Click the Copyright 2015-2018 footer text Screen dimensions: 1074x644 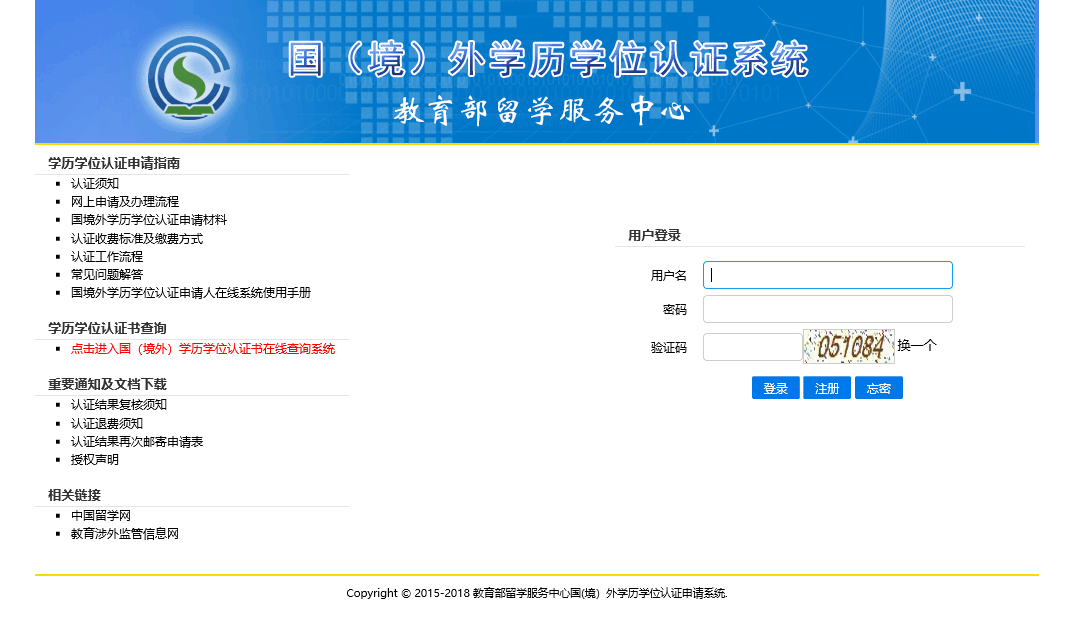pyautogui.click(x=536, y=593)
